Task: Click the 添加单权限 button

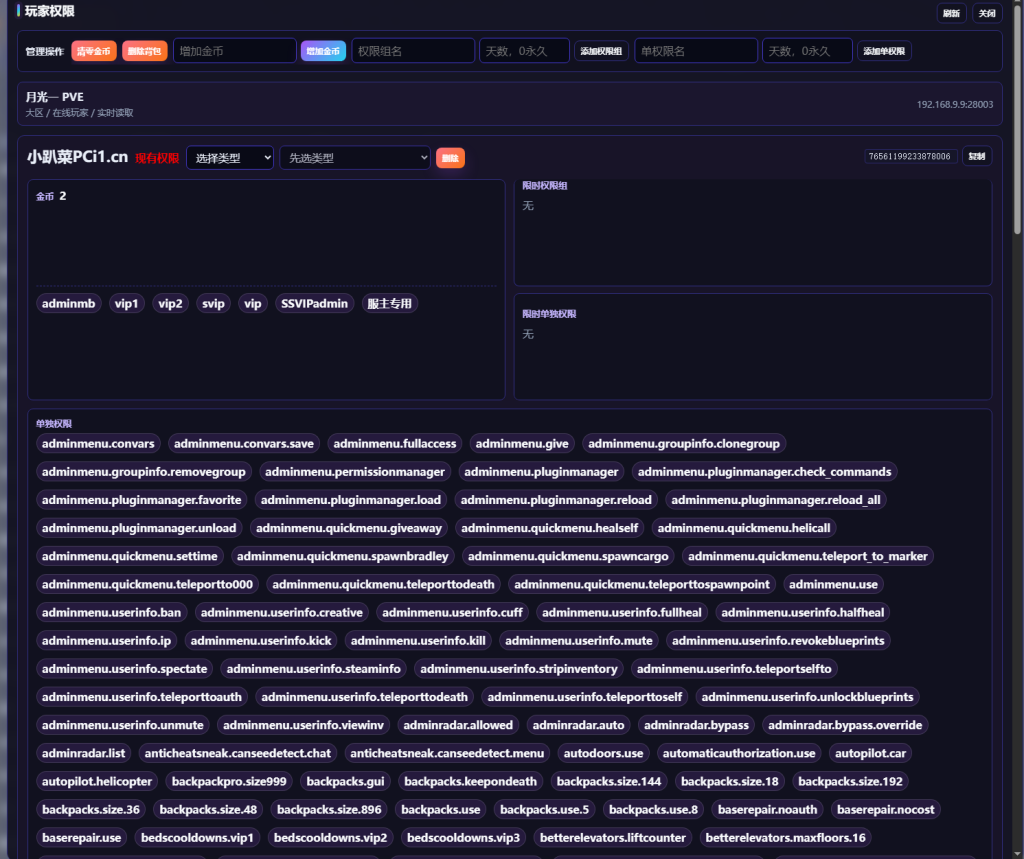Action: (x=884, y=51)
